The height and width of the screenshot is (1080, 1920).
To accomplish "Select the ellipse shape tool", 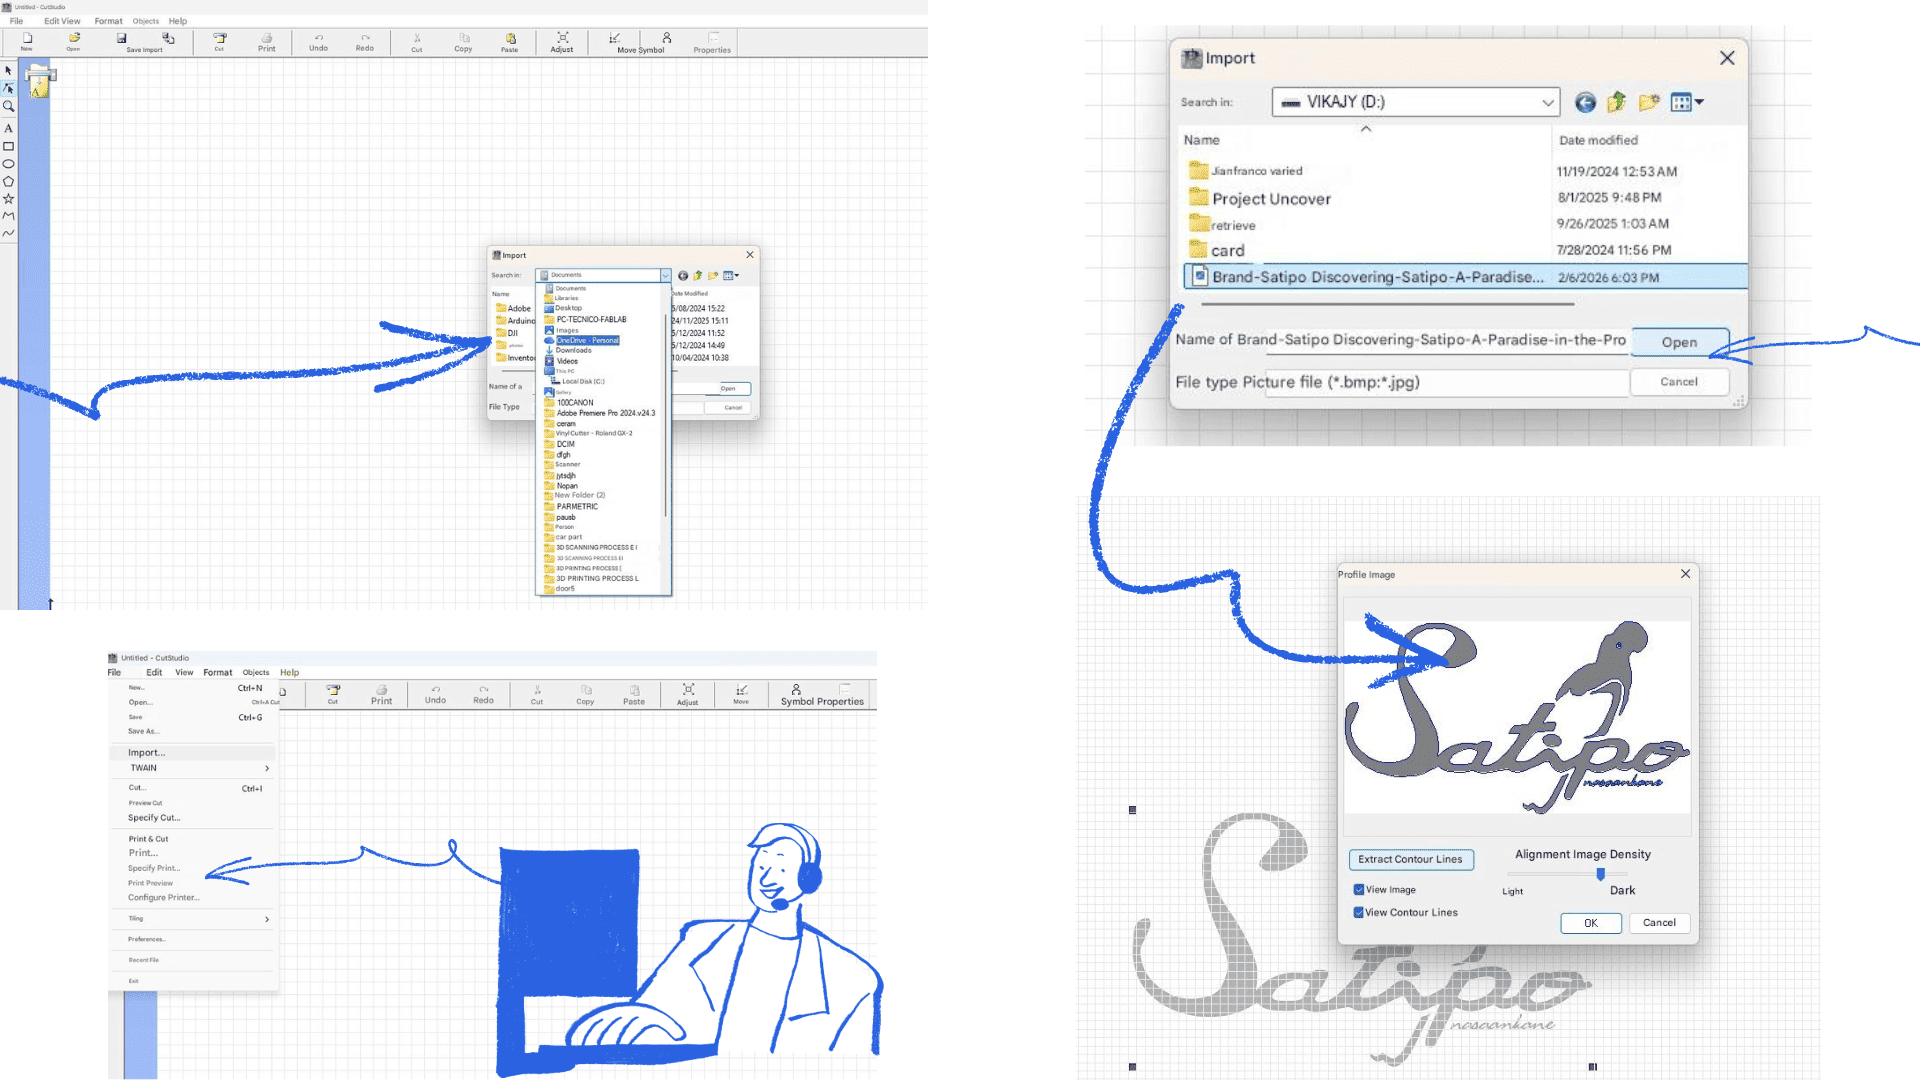I will [x=8, y=163].
